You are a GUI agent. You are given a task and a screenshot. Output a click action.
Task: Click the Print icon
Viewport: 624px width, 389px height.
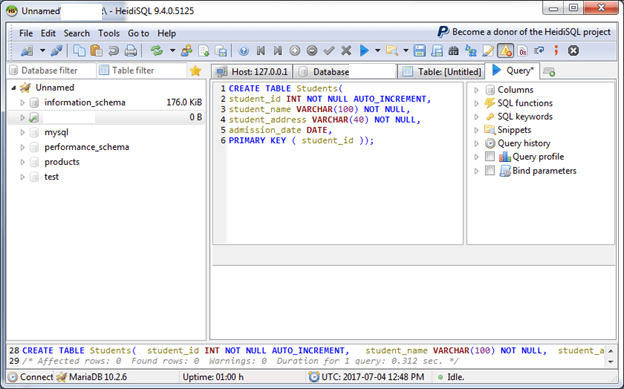coord(131,51)
